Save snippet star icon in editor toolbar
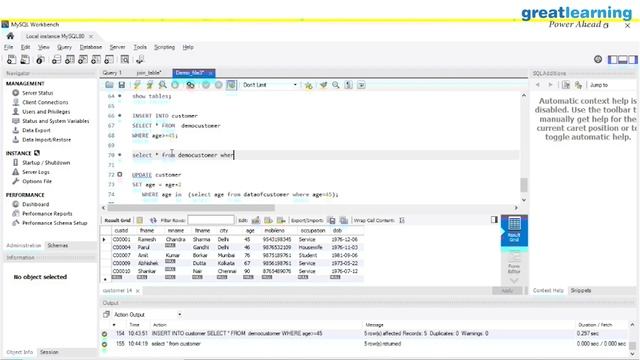 308,85
